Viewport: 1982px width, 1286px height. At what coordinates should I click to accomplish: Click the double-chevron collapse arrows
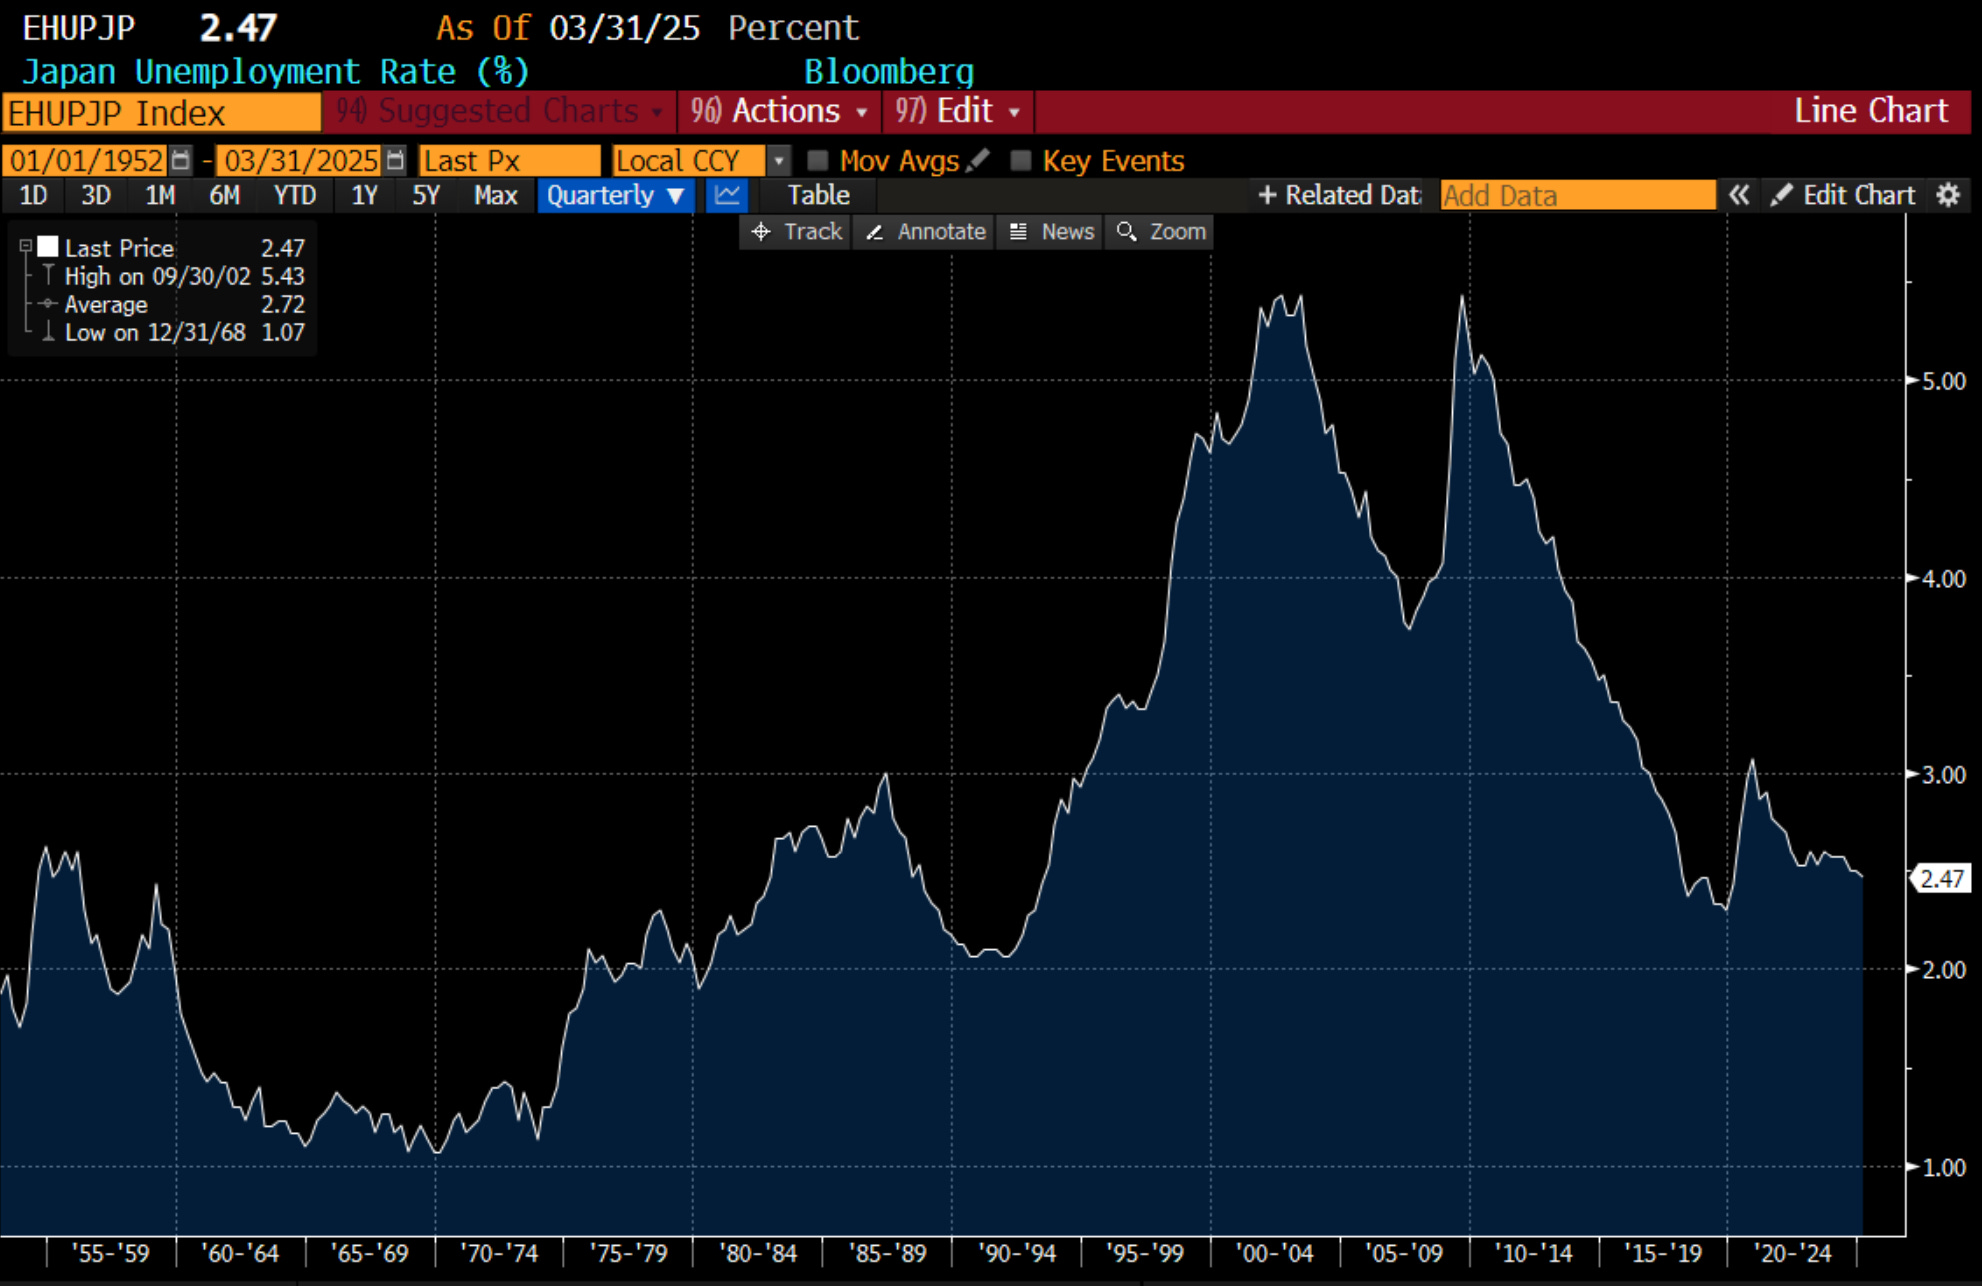click(1739, 195)
